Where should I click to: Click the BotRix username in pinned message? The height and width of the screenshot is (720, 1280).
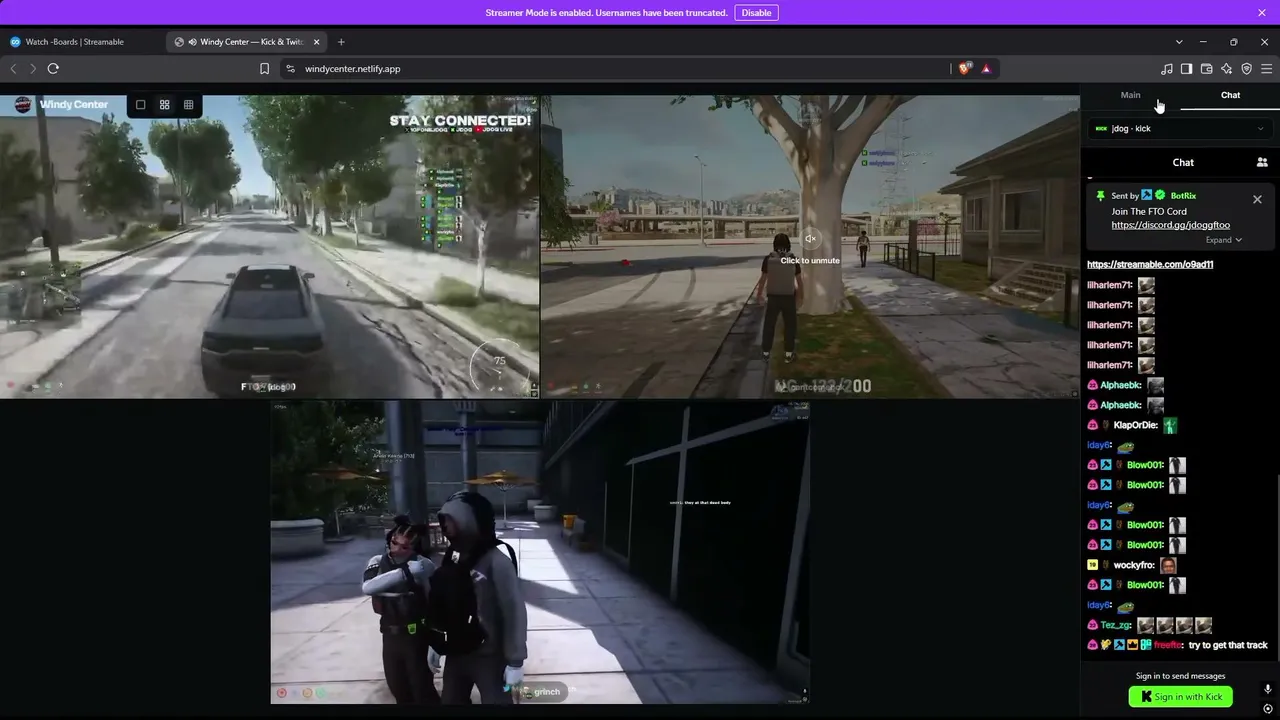1183,196
